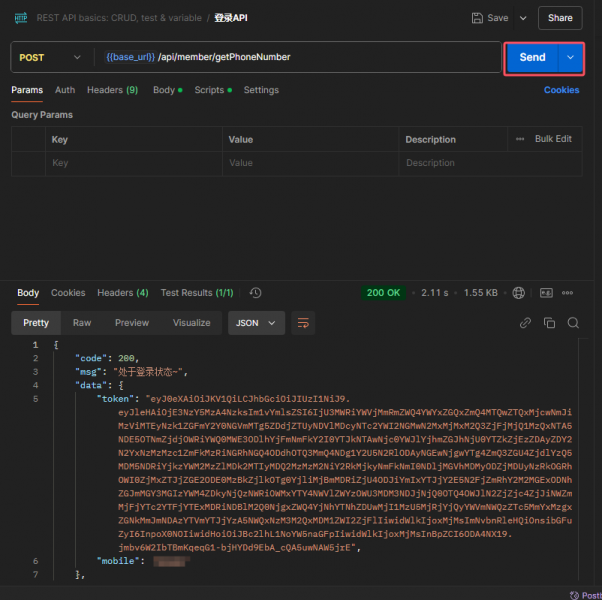Screen dimensions: 602x600
Task: Click the "mobile" key on line 6
Action: click(x=118, y=561)
